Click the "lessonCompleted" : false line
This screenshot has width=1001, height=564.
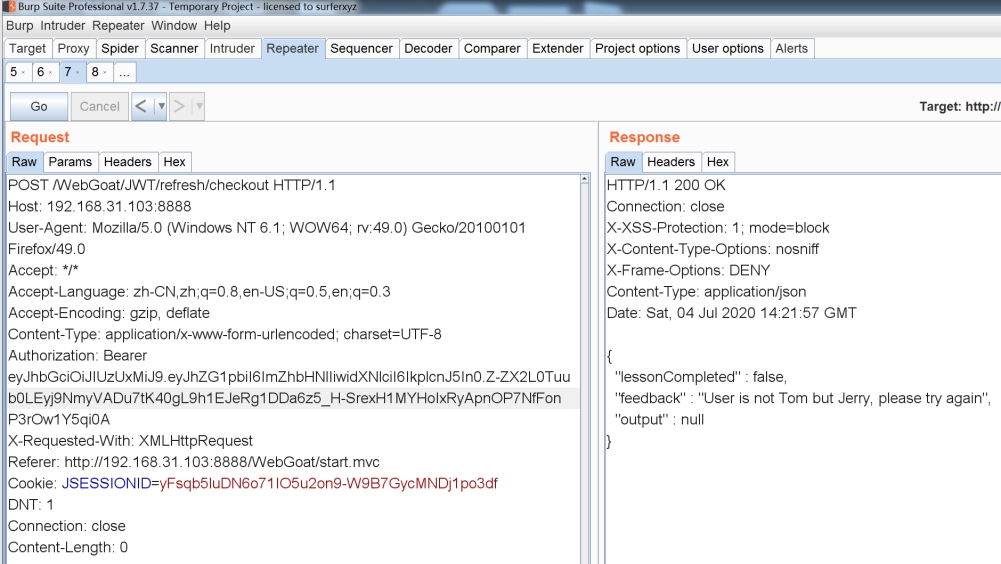[x=700, y=377]
